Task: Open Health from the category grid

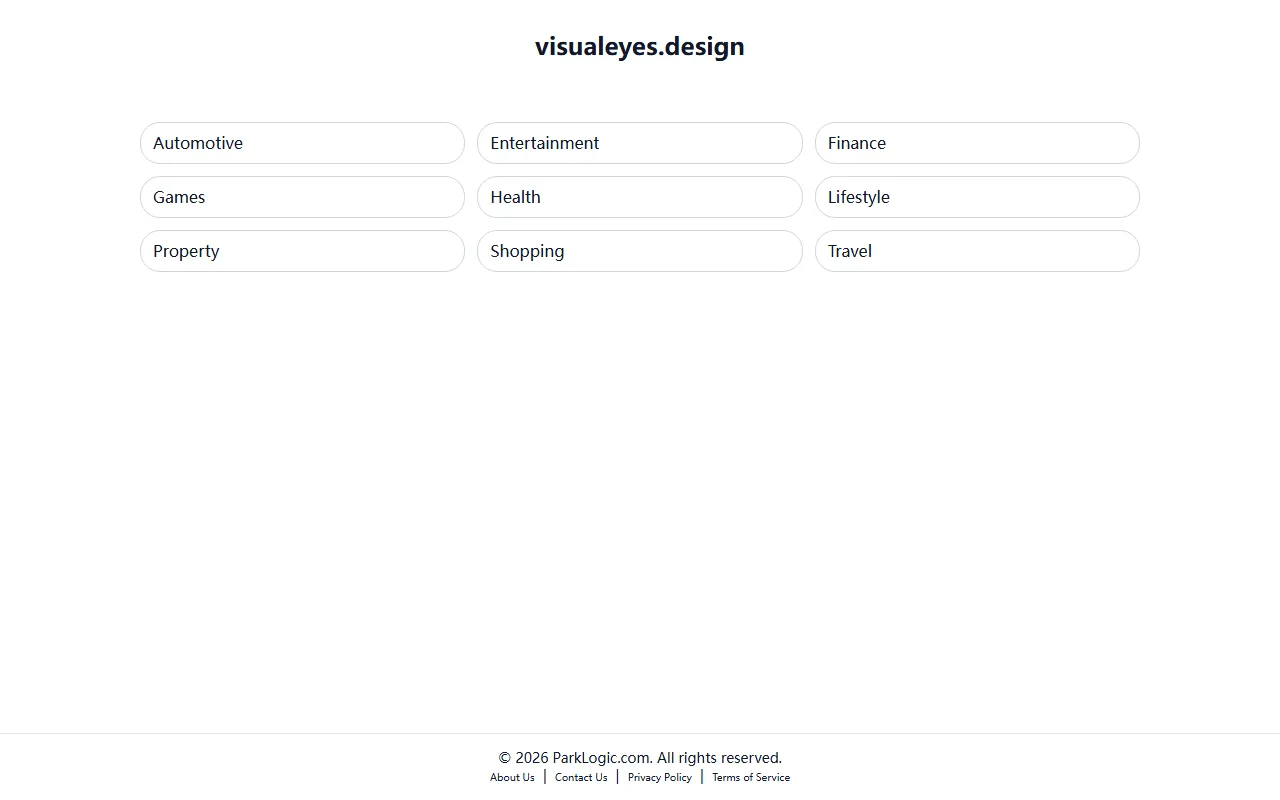Action: pyautogui.click(x=639, y=197)
